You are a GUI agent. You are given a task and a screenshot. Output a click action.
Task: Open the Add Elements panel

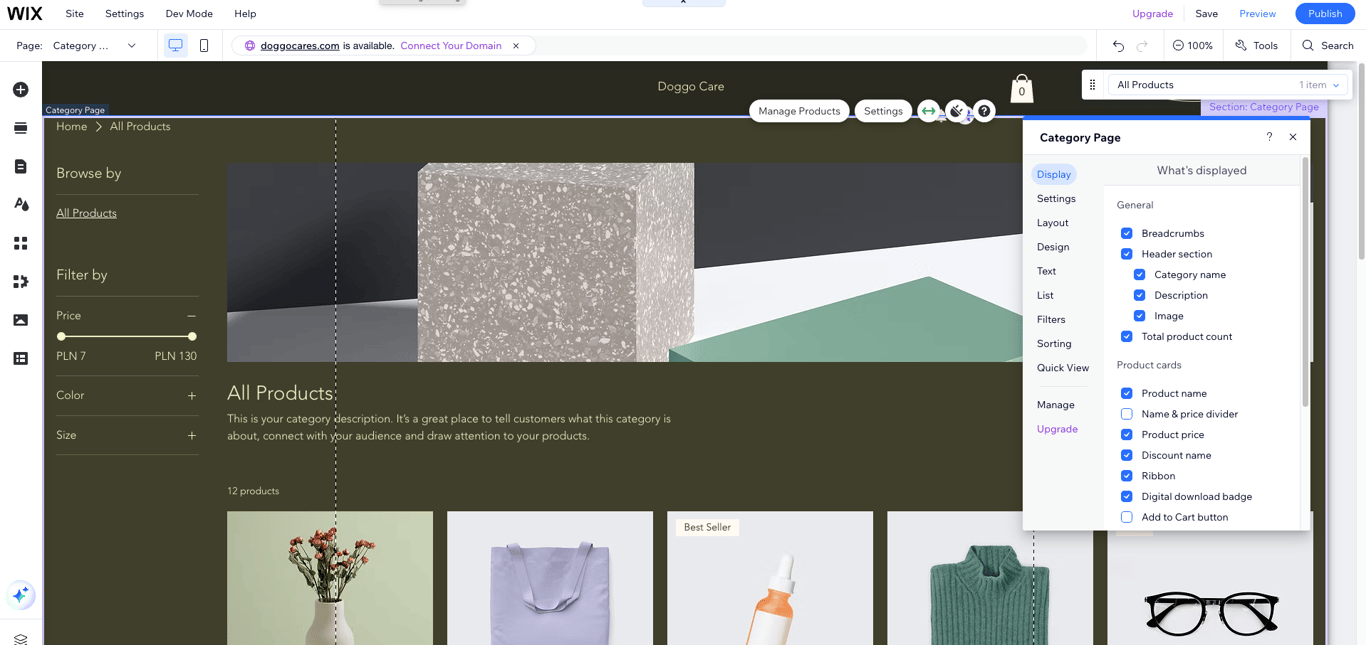(20, 89)
